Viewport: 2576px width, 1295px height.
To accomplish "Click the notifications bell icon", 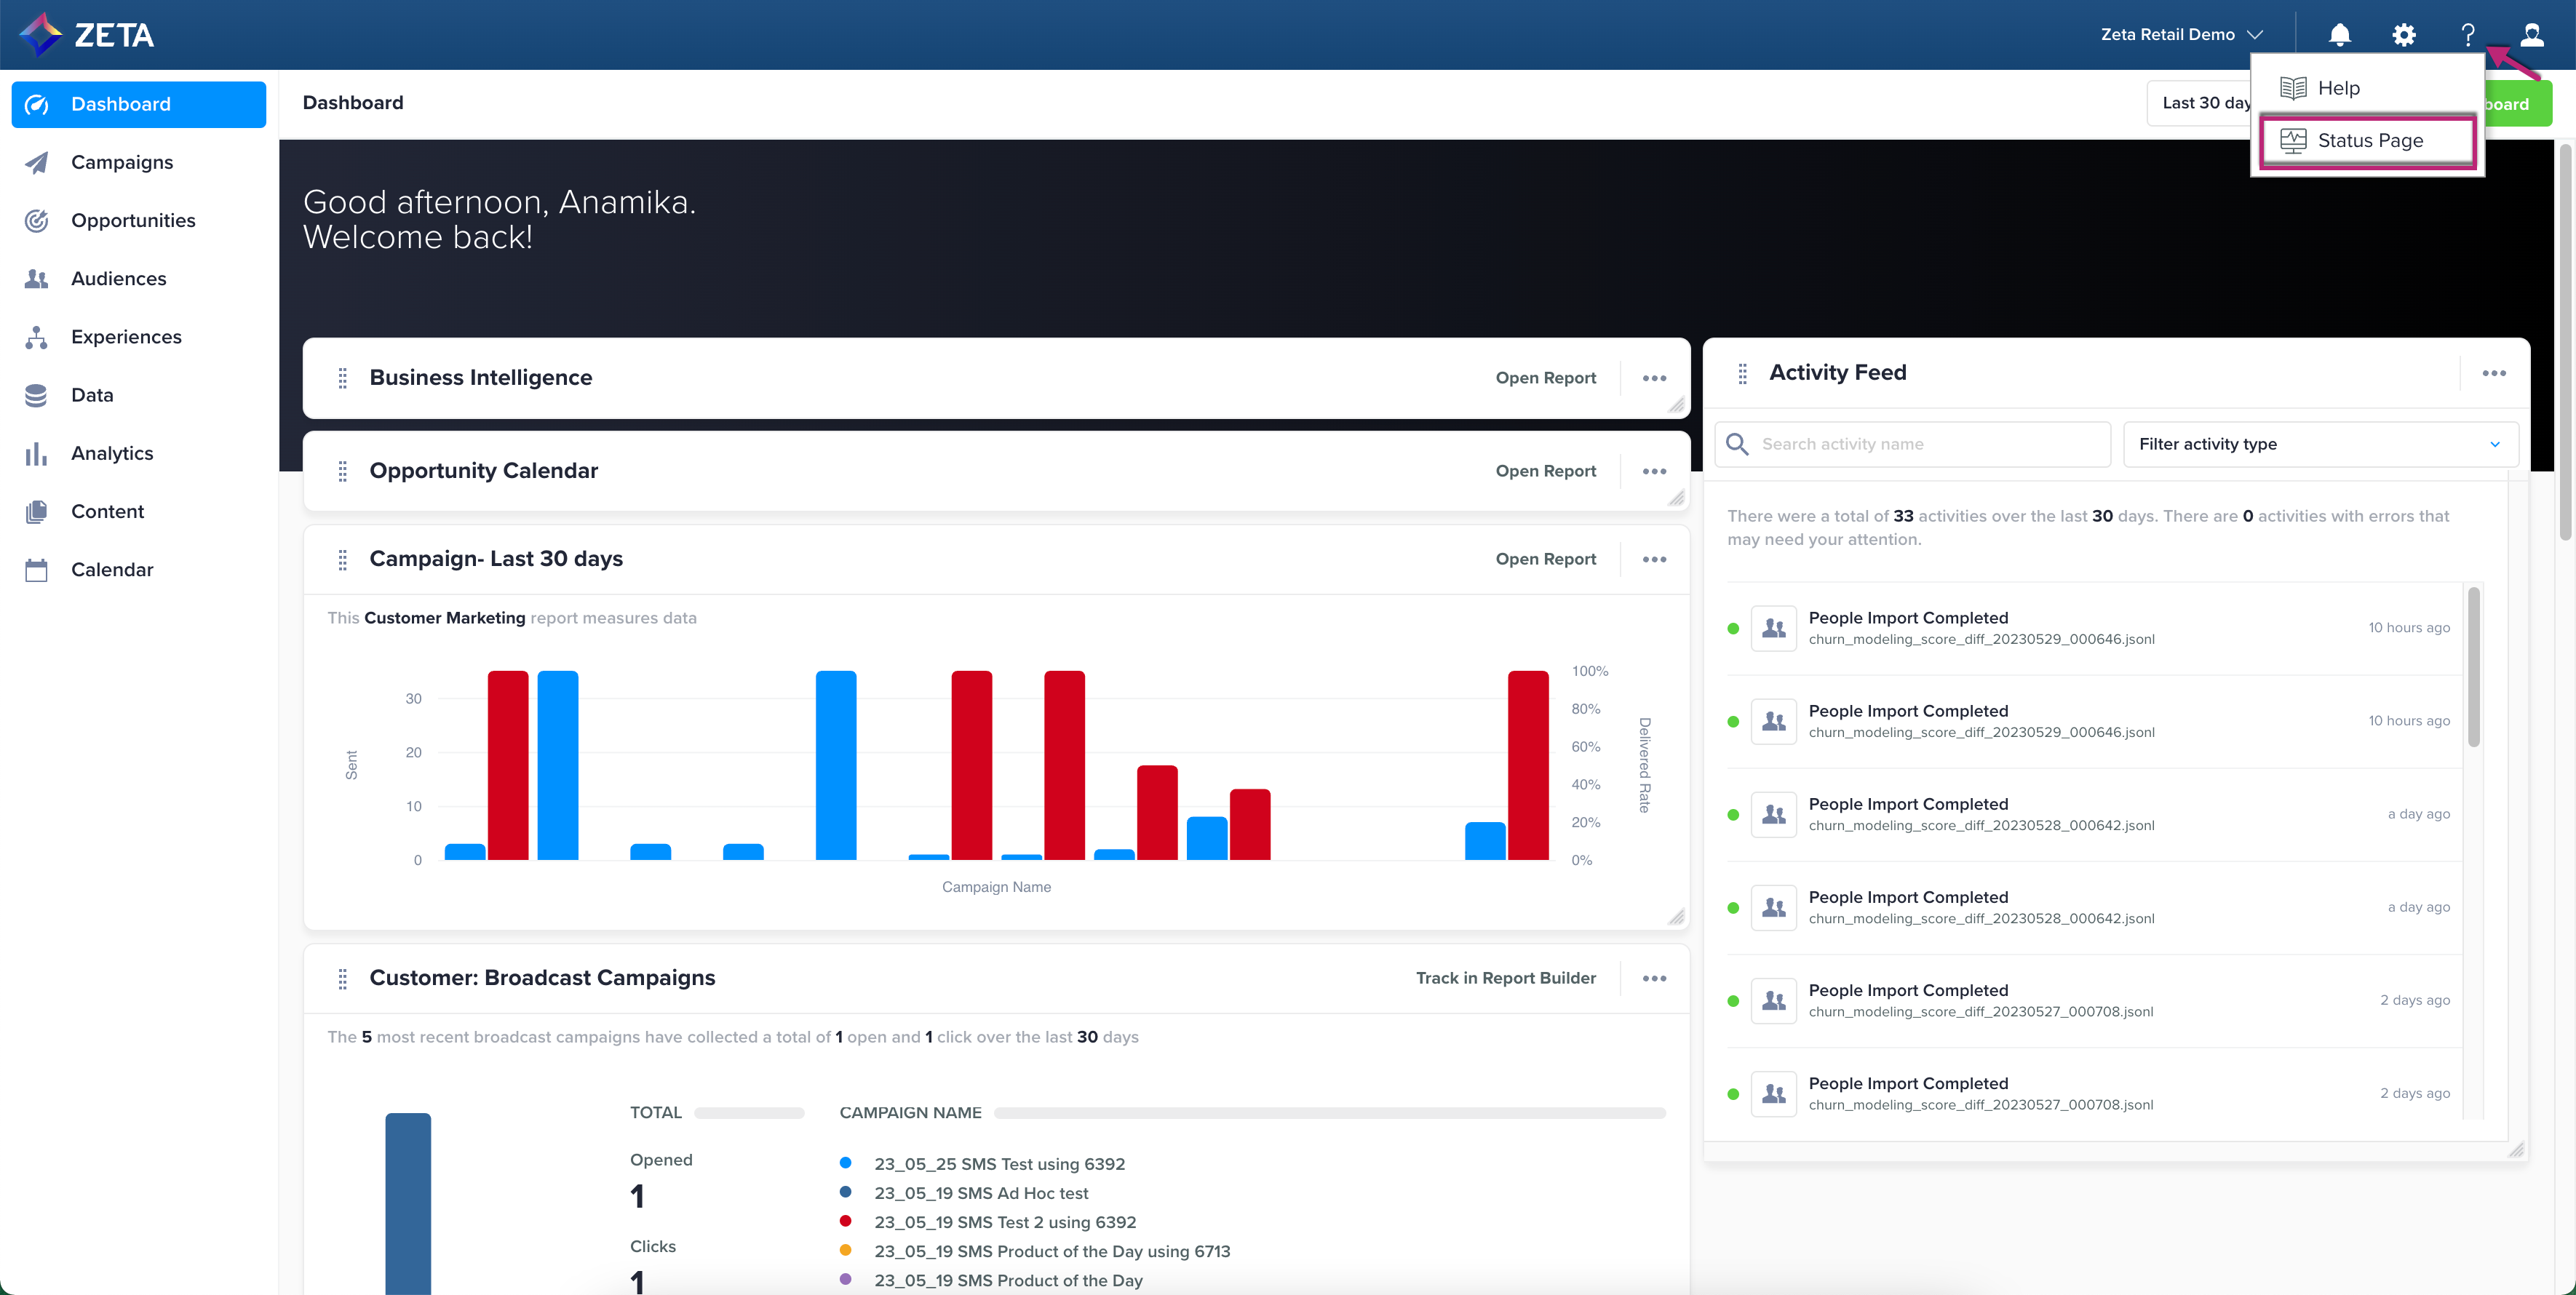I will click(2339, 35).
